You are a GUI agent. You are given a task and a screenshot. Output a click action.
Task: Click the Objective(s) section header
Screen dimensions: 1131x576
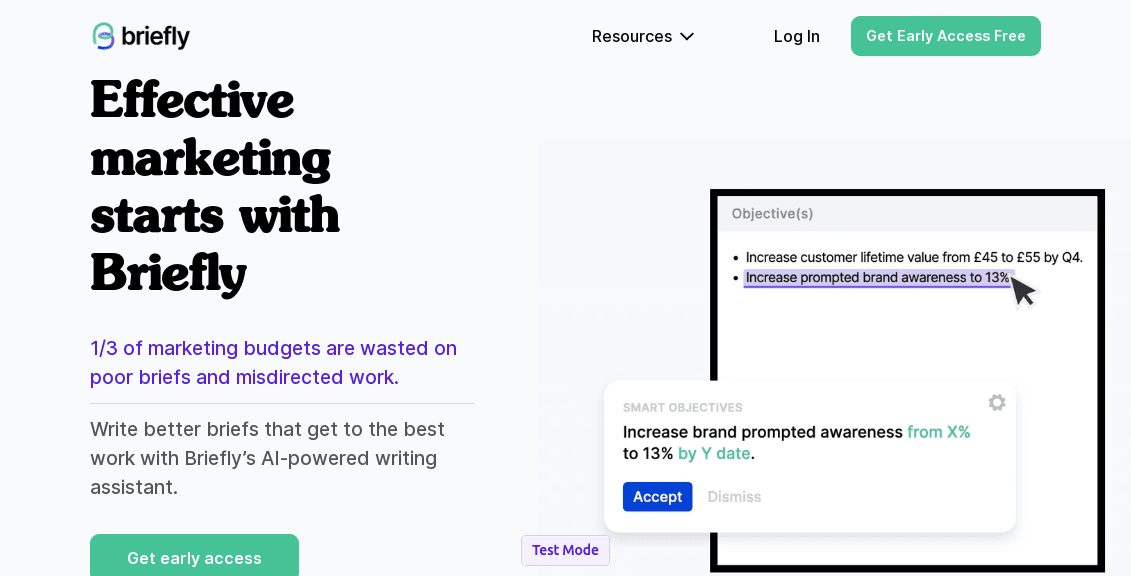tap(772, 213)
